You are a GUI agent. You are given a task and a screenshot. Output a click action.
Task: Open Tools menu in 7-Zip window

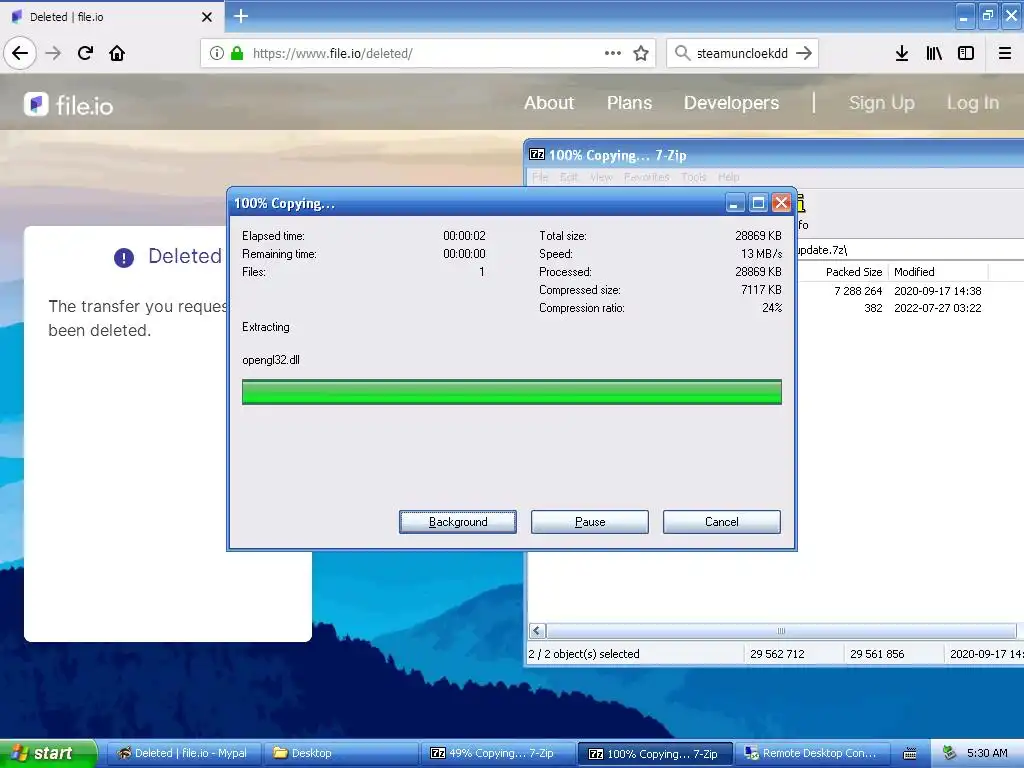693,177
